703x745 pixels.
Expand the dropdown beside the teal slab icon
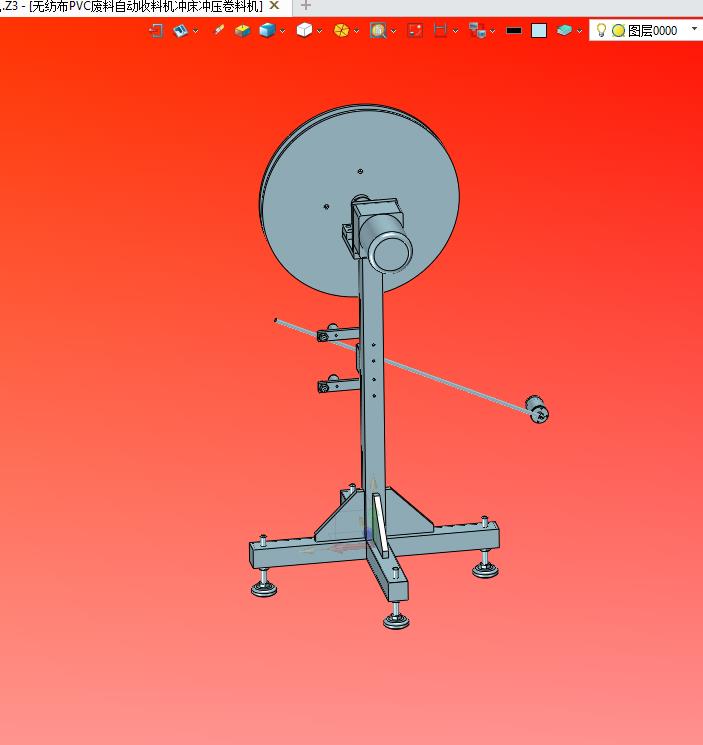tap(580, 31)
